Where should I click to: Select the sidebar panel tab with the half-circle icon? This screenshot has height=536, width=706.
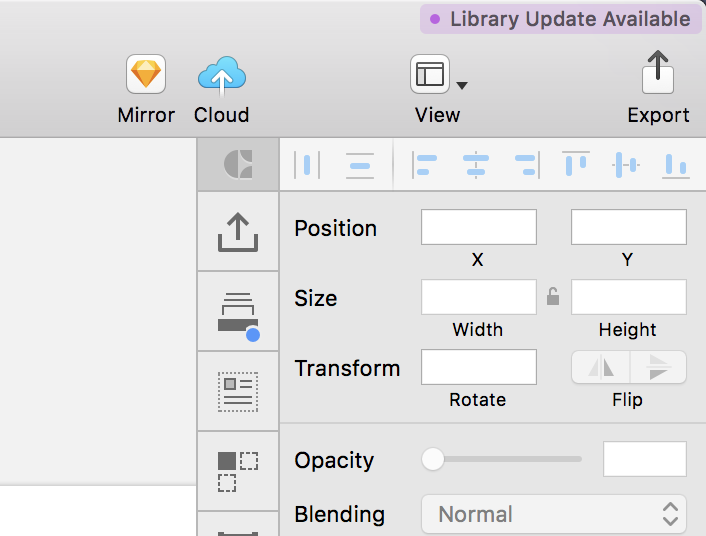click(x=238, y=164)
